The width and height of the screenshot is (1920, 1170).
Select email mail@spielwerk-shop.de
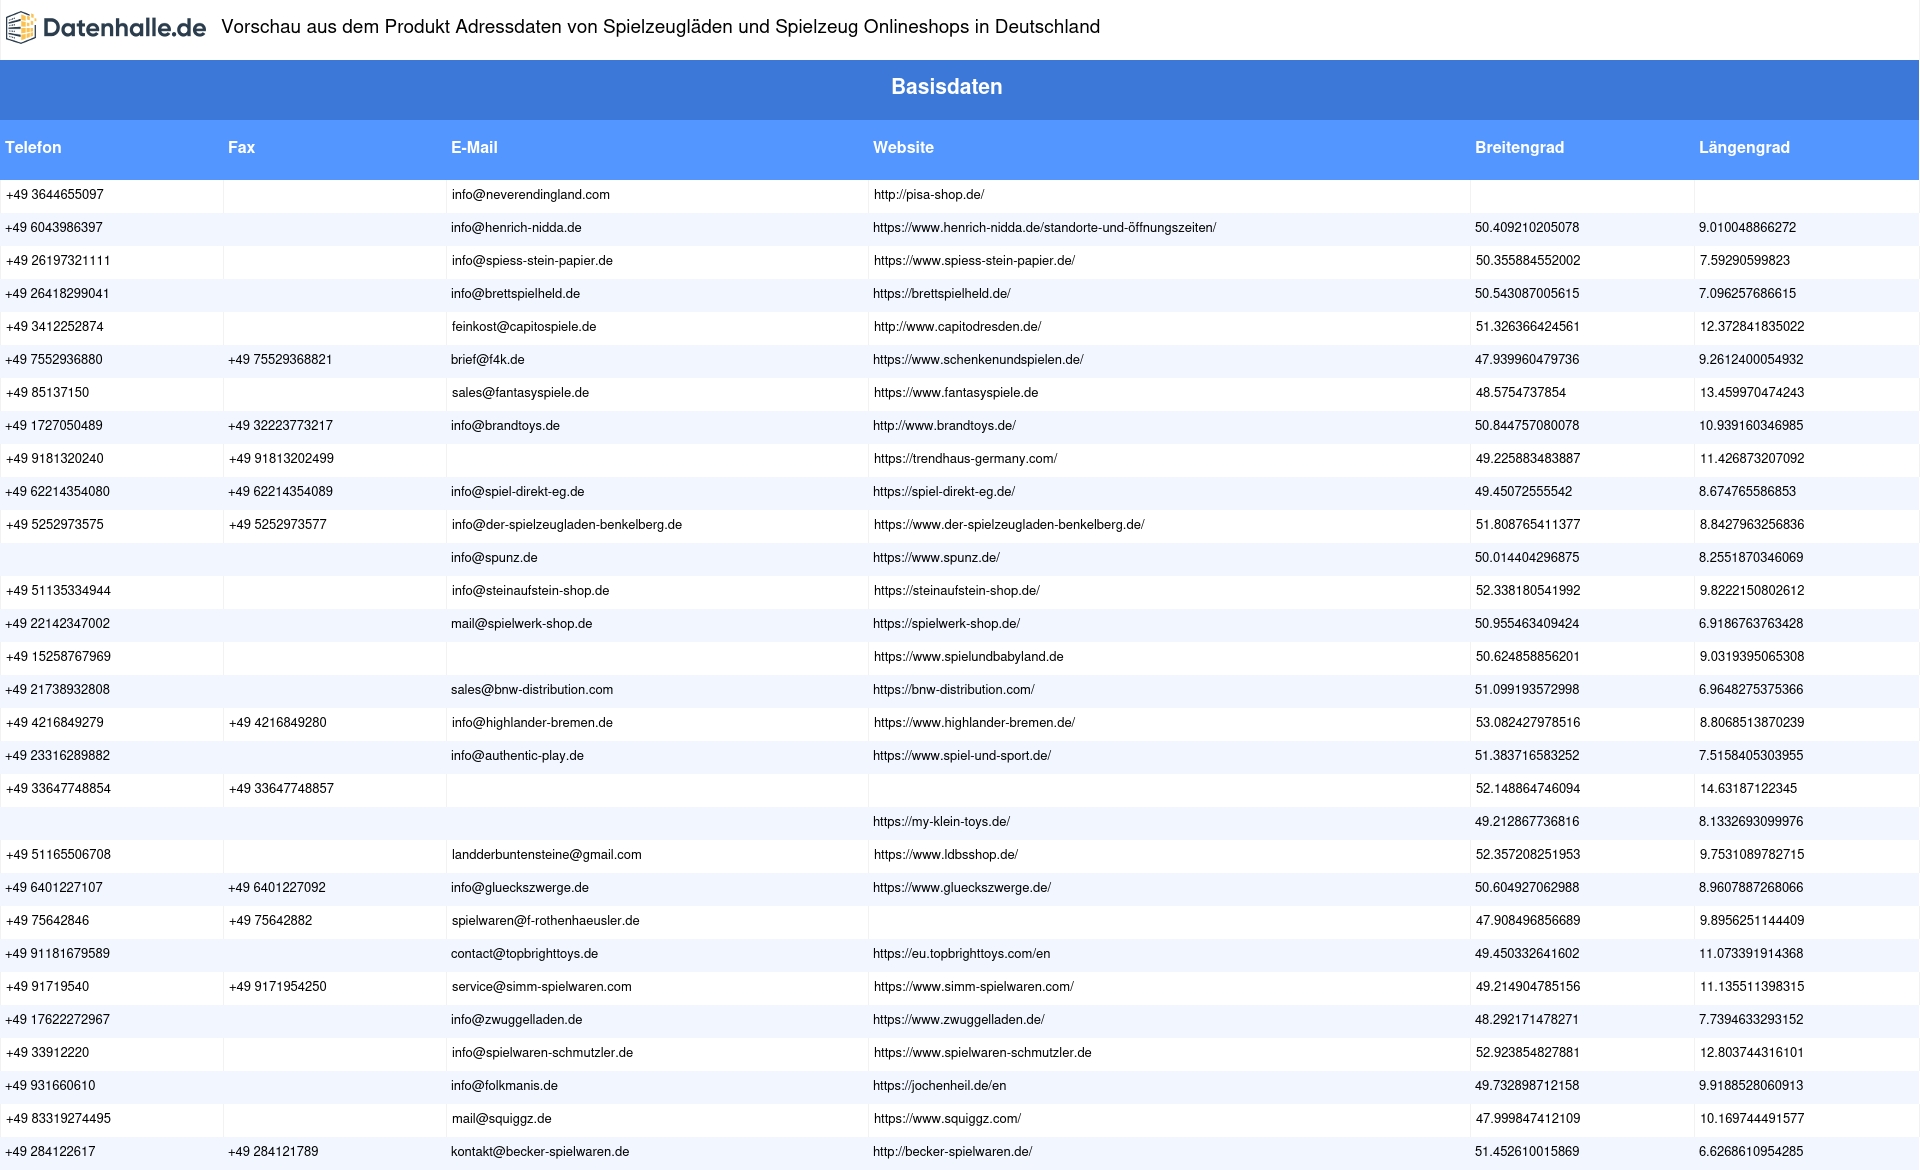click(x=521, y=624)
